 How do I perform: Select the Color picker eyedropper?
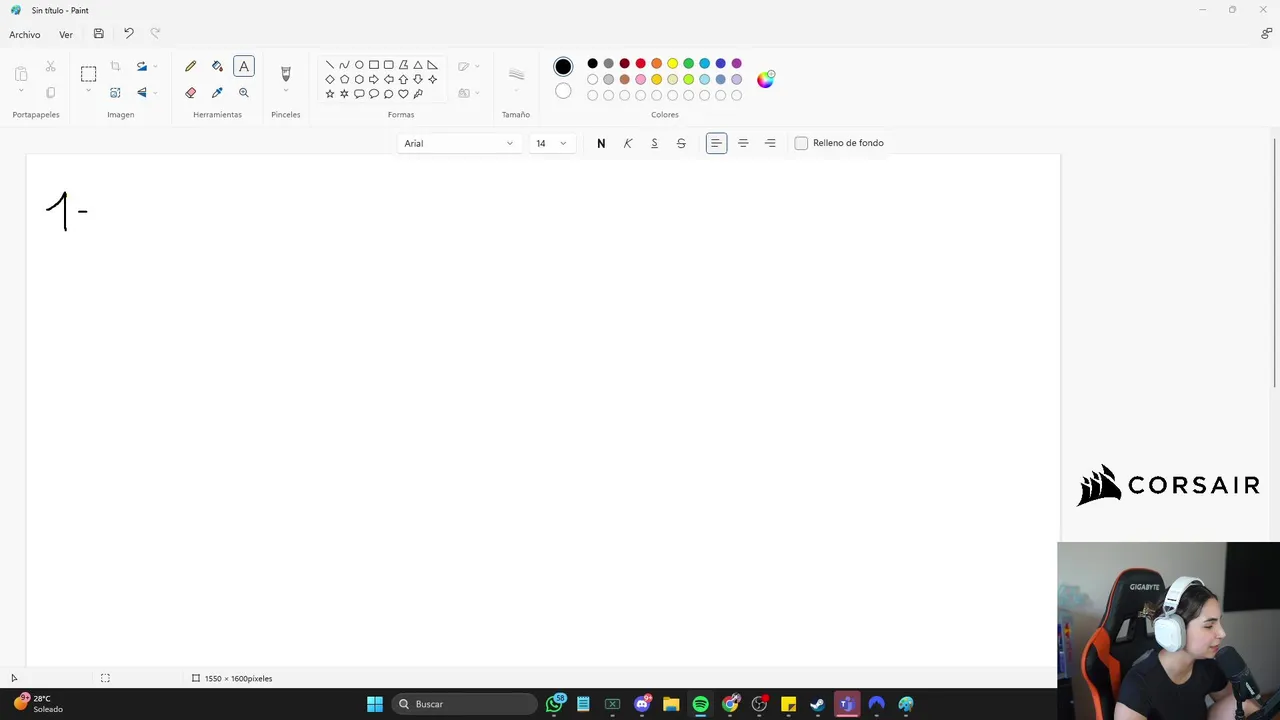coord(217,92)
